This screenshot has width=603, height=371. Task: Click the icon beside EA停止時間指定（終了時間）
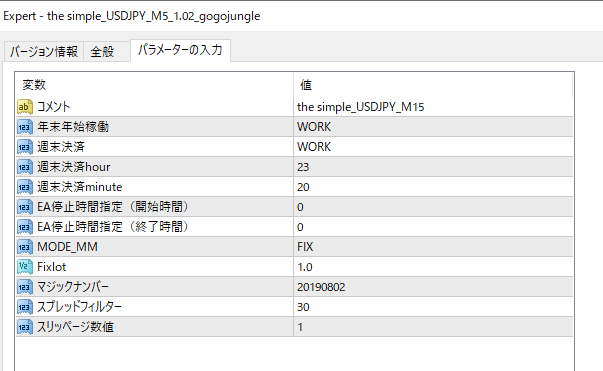coord(25,227)
